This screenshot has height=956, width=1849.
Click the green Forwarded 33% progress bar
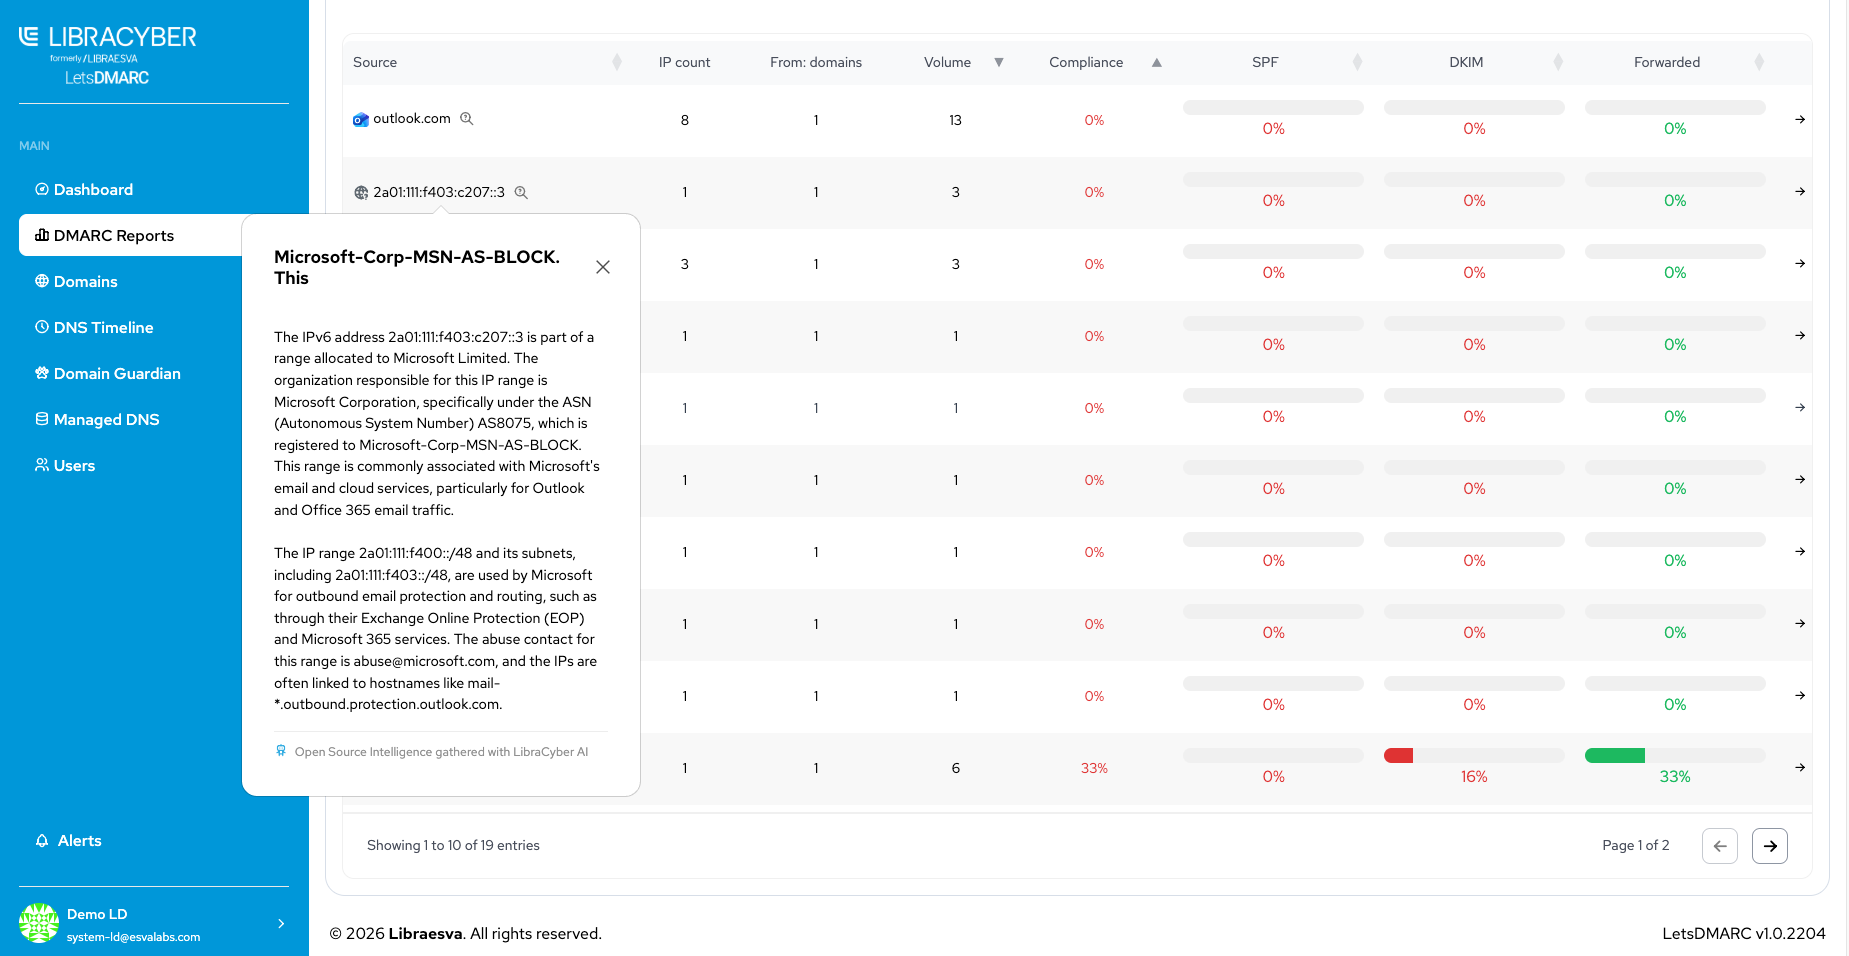pyautogui.click(x=1615, y=756)
